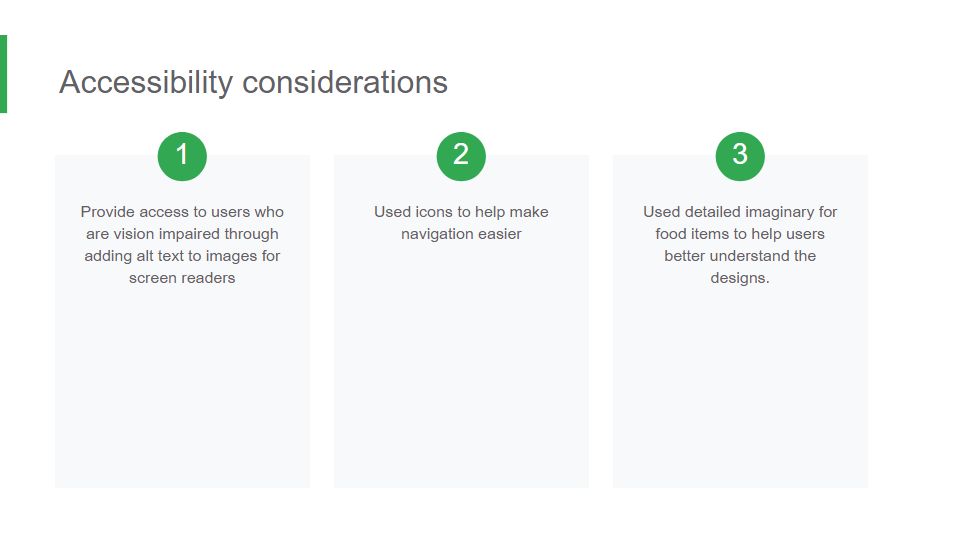Click 'screen readers' text in first card
960x540 pixels.
(x=182, y=278)
